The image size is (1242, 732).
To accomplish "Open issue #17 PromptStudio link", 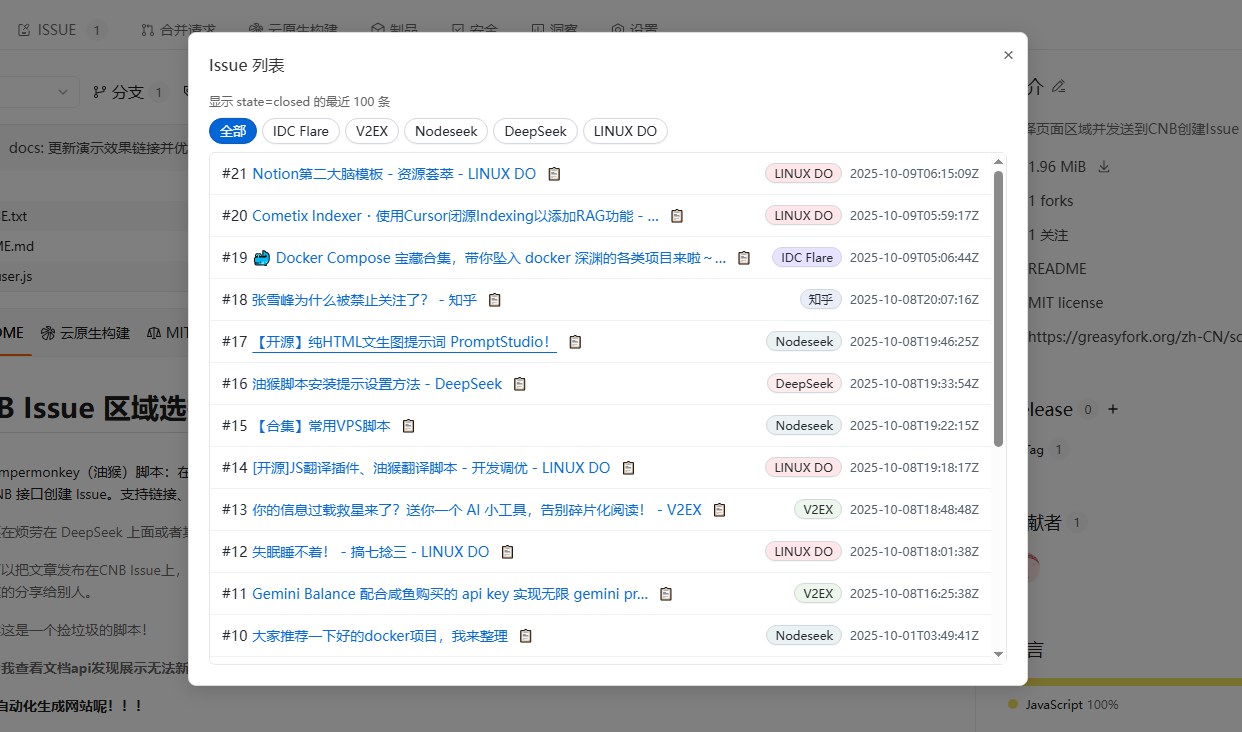I will (404, 342).
